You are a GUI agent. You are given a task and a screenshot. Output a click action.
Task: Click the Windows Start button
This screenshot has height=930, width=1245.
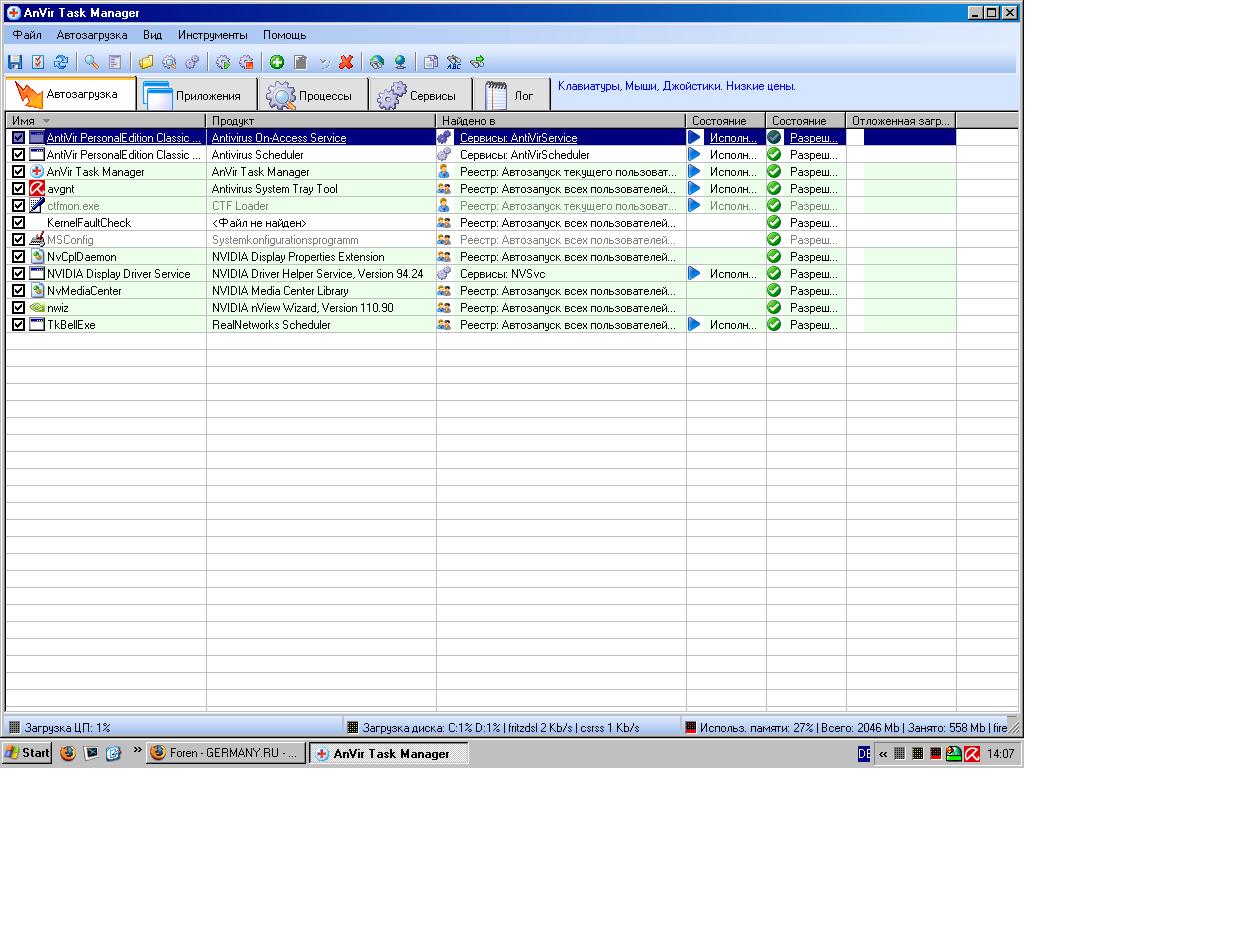pyautogui.click(x=27, y=753)
